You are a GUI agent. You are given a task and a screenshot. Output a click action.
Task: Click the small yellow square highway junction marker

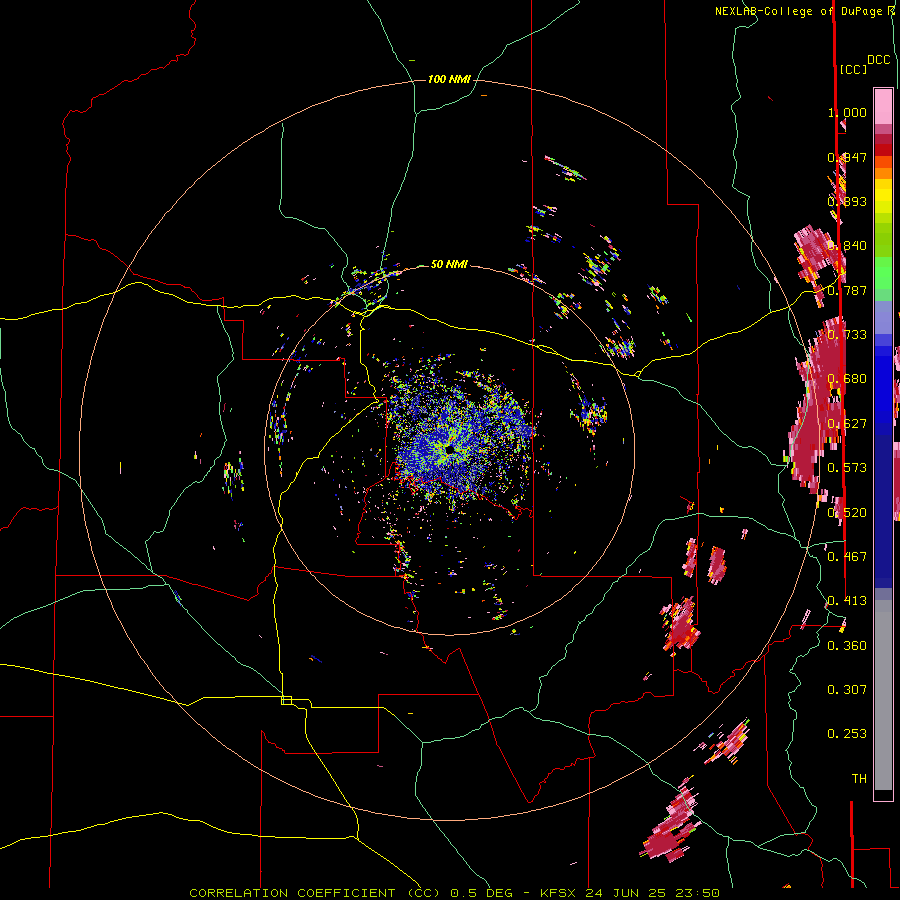(x=286, y=700)
